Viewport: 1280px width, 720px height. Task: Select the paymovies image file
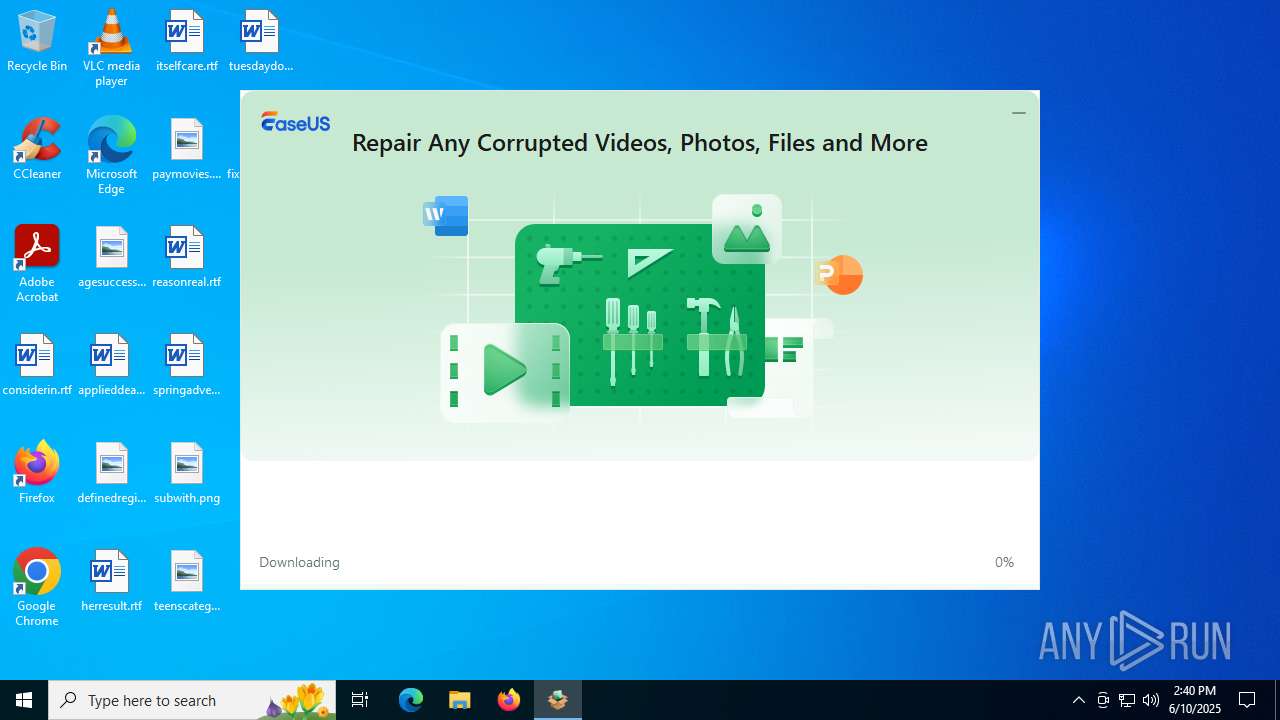click(186, 150)
